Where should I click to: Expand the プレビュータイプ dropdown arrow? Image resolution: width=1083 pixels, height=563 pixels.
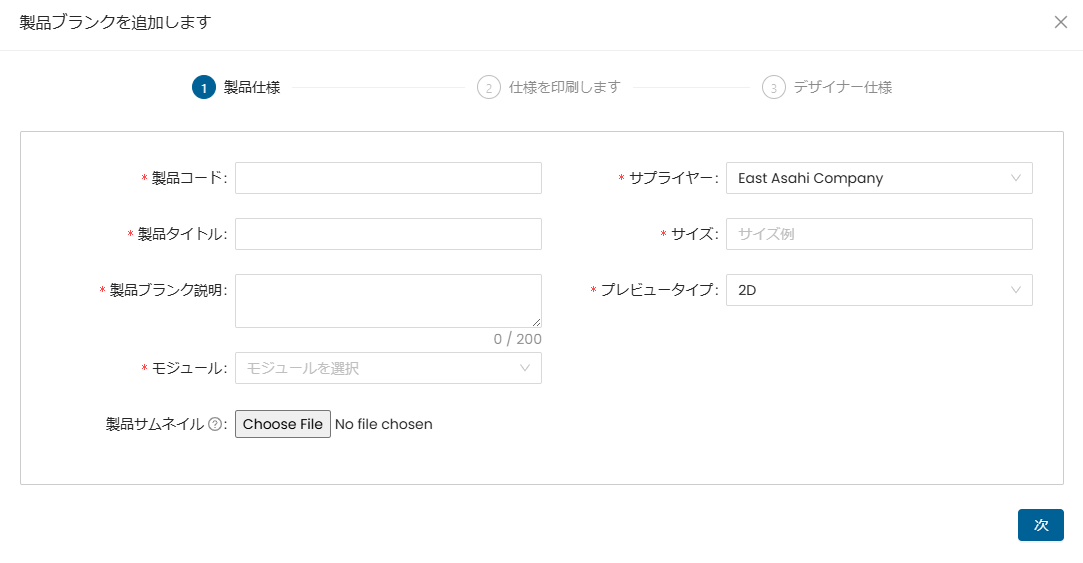1016,290
